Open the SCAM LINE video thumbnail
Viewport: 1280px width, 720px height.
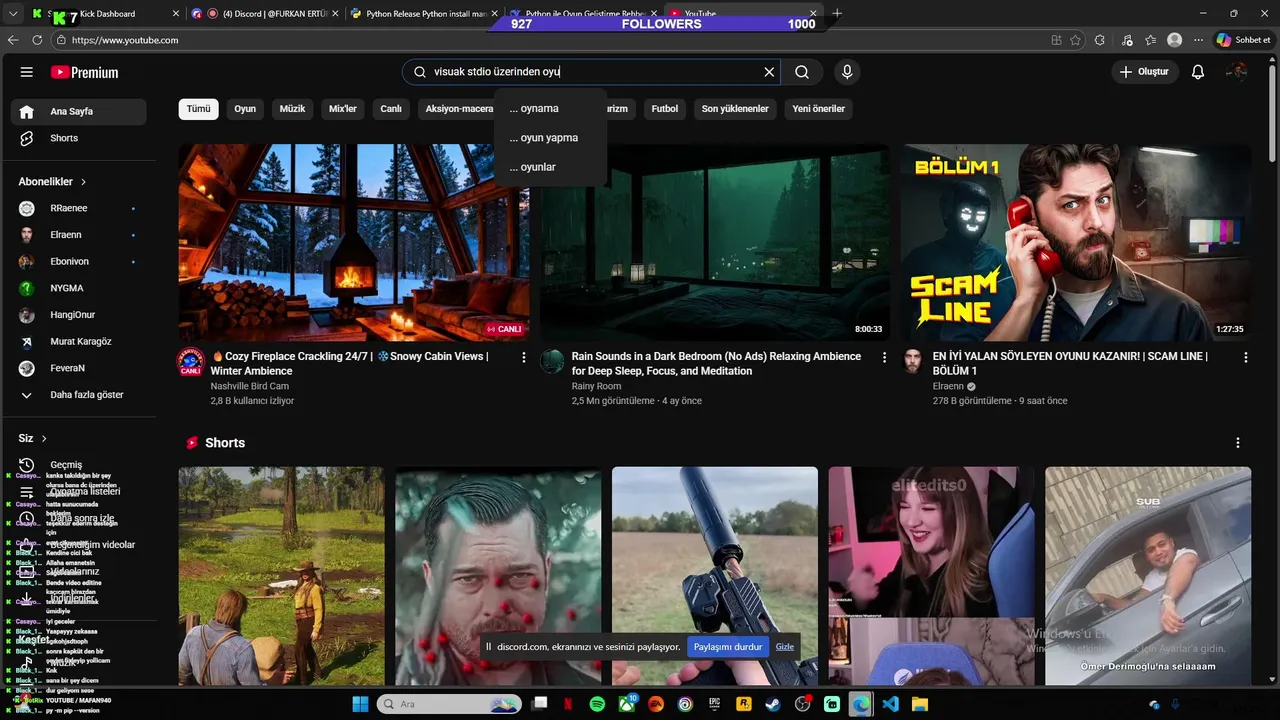click(1076, 243)
